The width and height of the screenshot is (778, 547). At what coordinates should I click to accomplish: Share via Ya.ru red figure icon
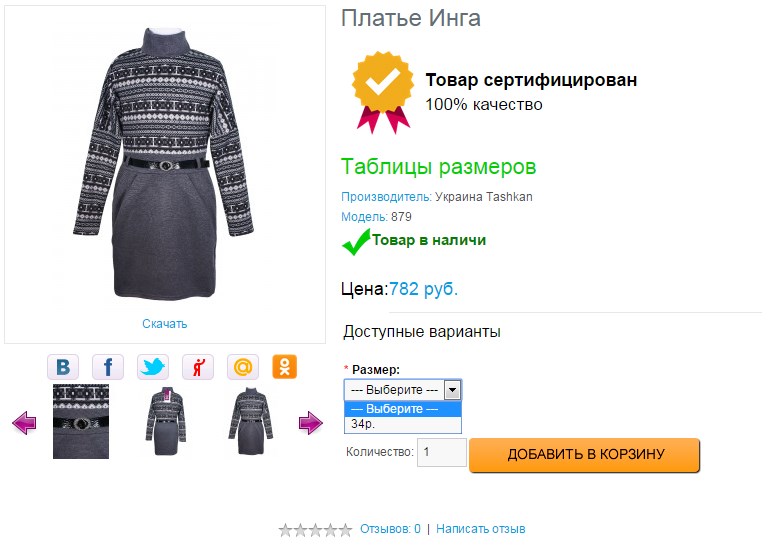point(198,367)
